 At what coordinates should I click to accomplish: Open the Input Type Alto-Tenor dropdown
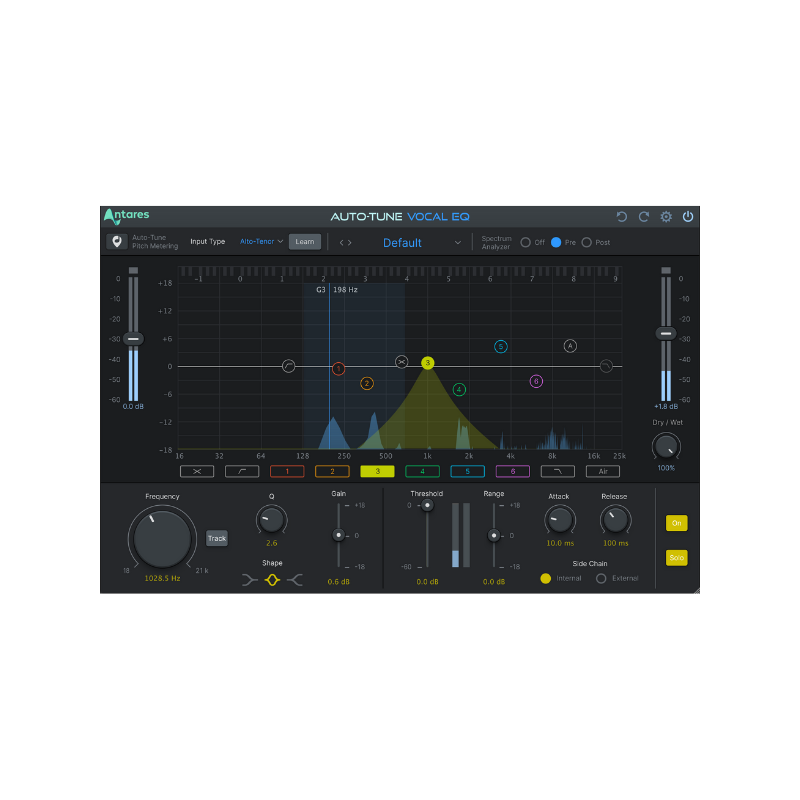point(260,241)
